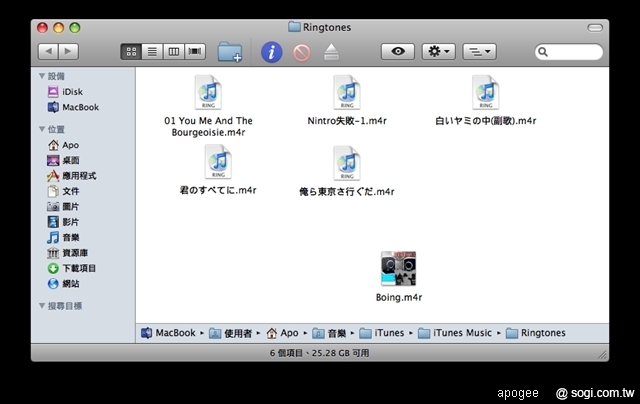The image size is (640, 404).
Task: Open 影片 in the sidebar
Action: click(63, 222)
